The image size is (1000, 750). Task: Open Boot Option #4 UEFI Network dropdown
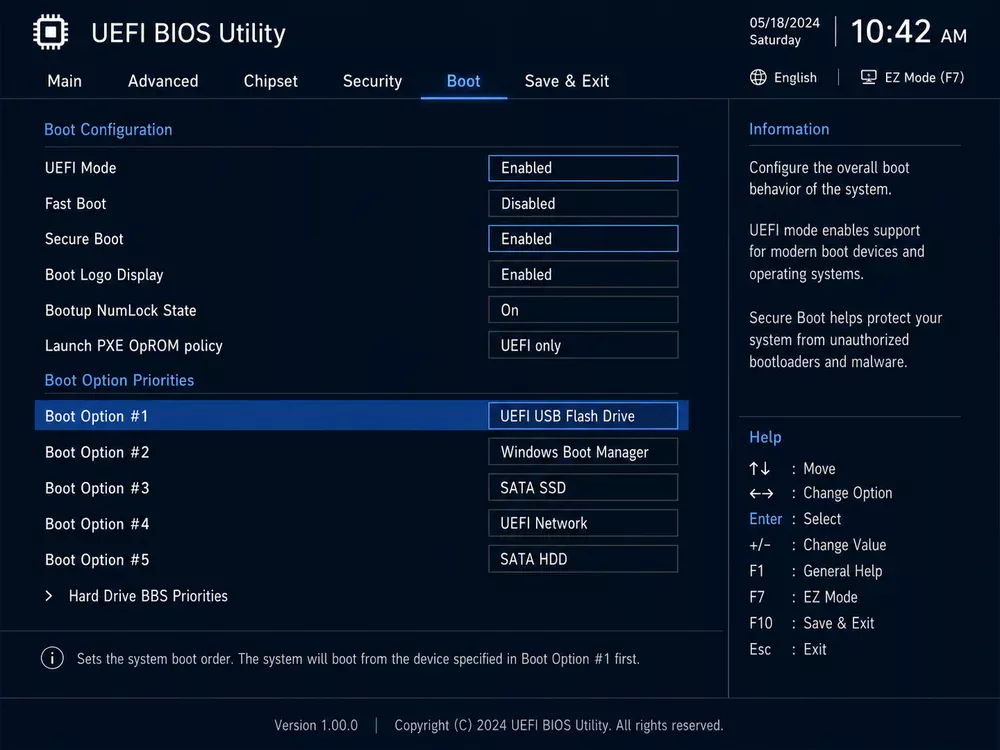[583, 524]
